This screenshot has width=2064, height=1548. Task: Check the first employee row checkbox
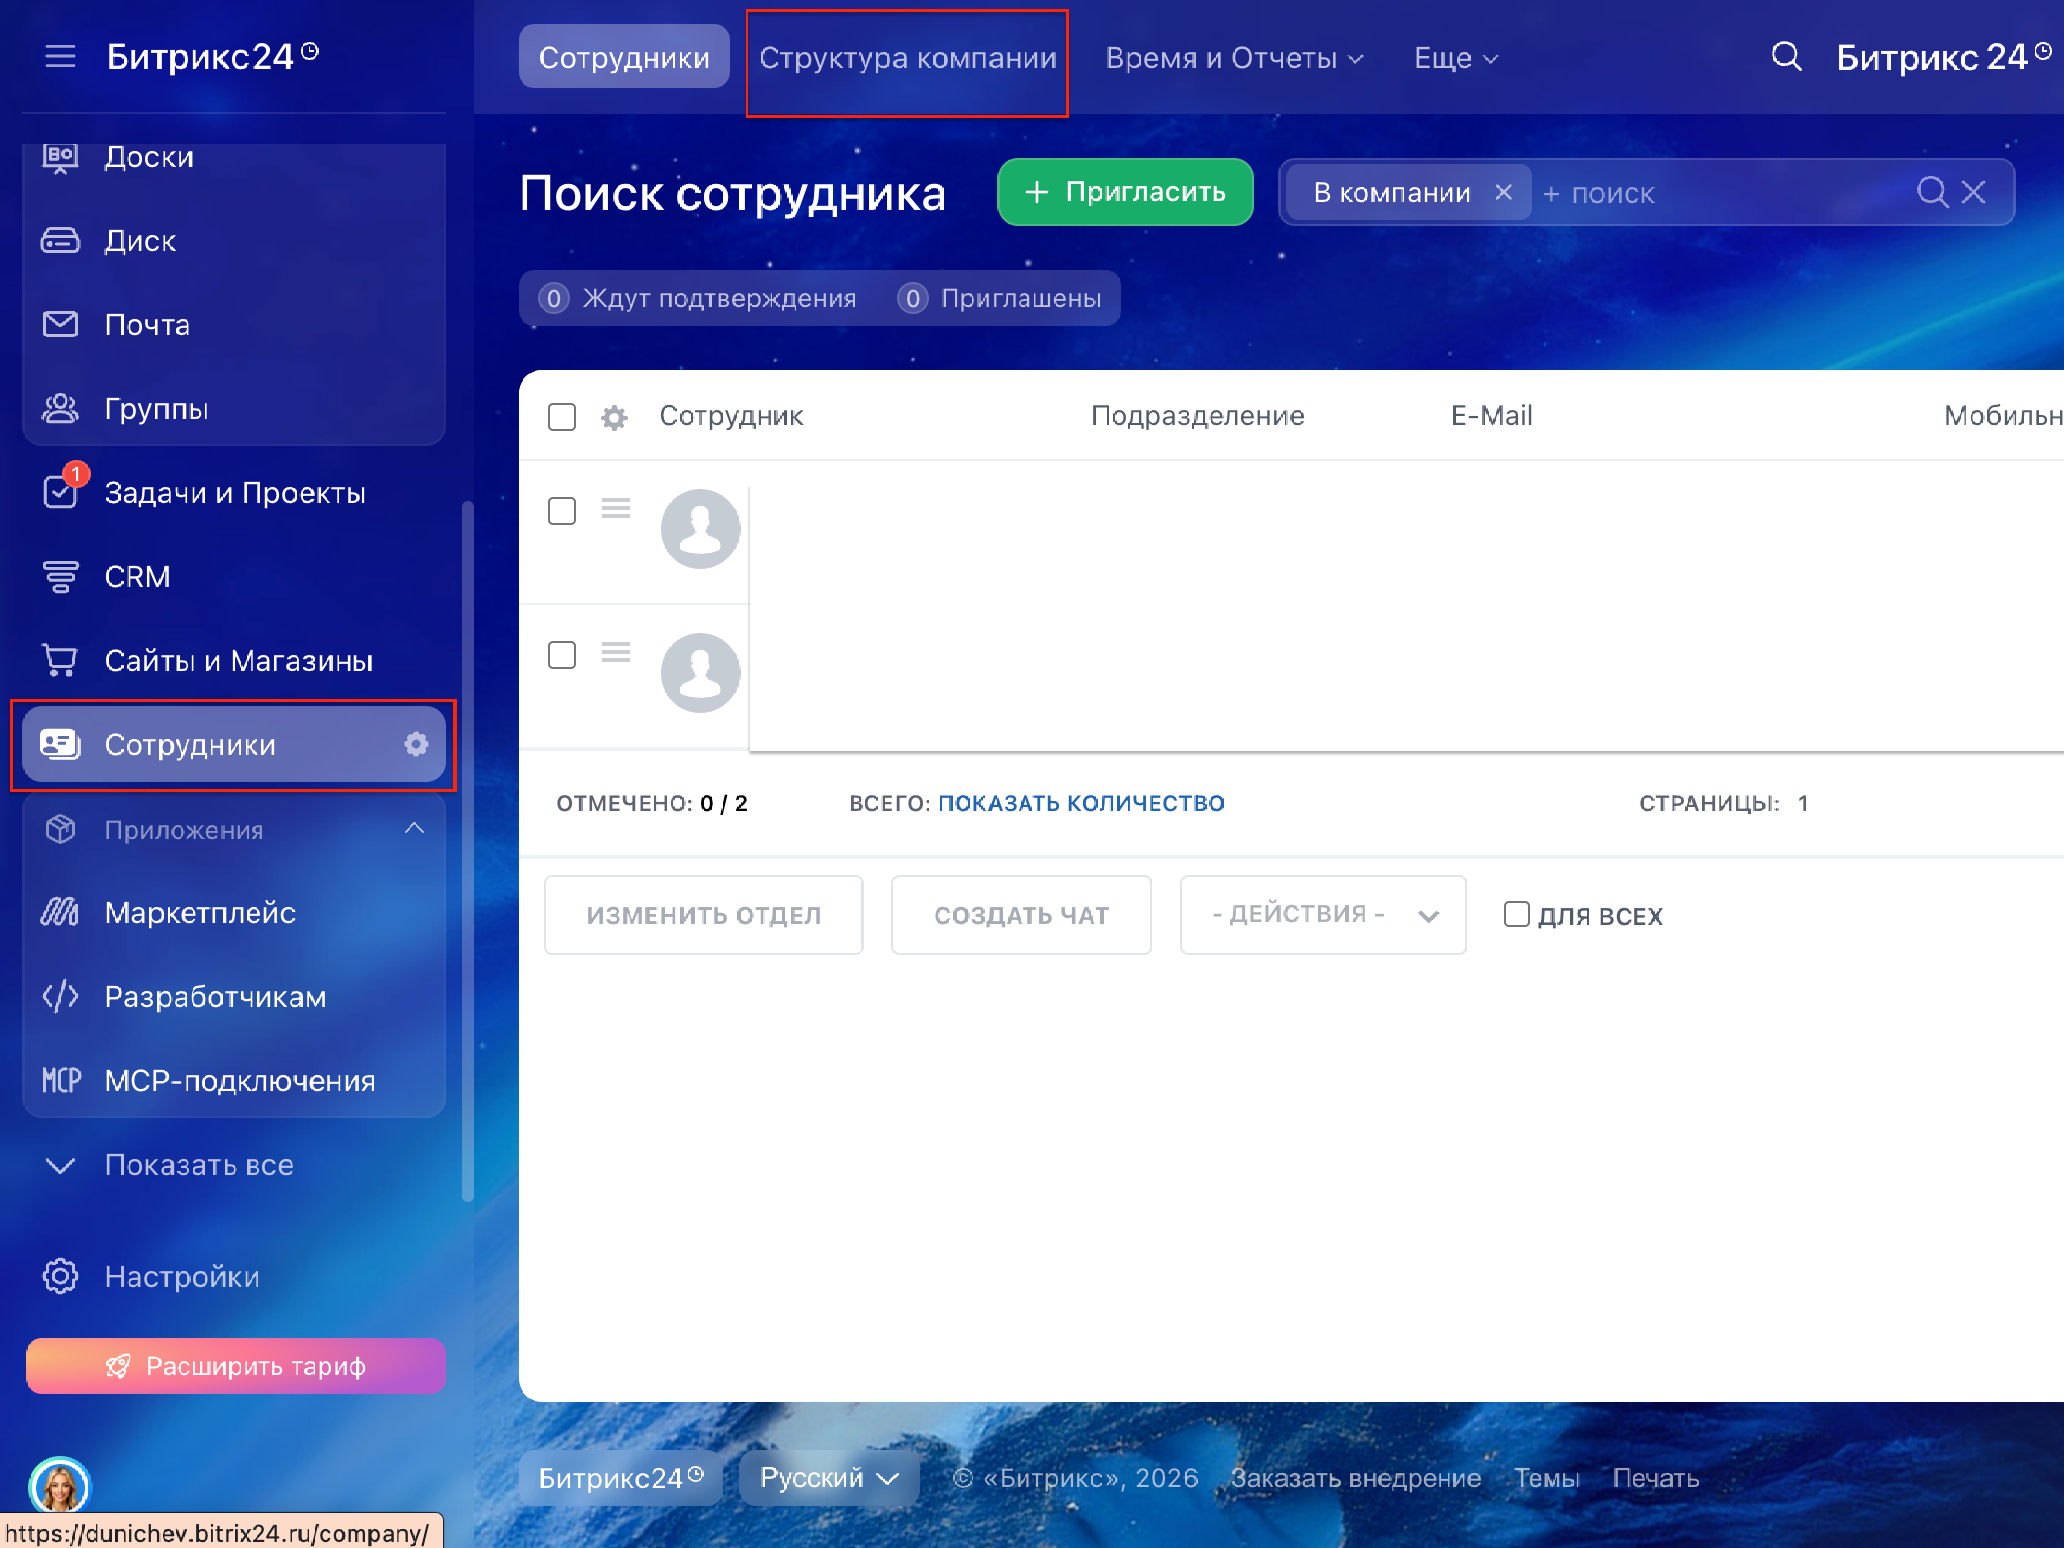point(562,511)
